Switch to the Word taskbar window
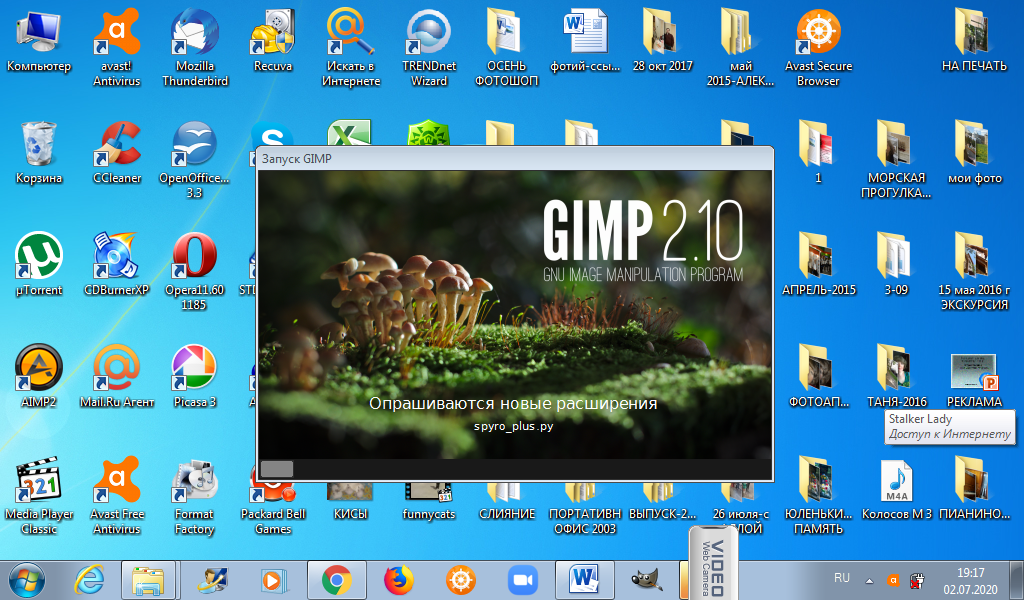The image size is (1024, 600). point(584,580)
